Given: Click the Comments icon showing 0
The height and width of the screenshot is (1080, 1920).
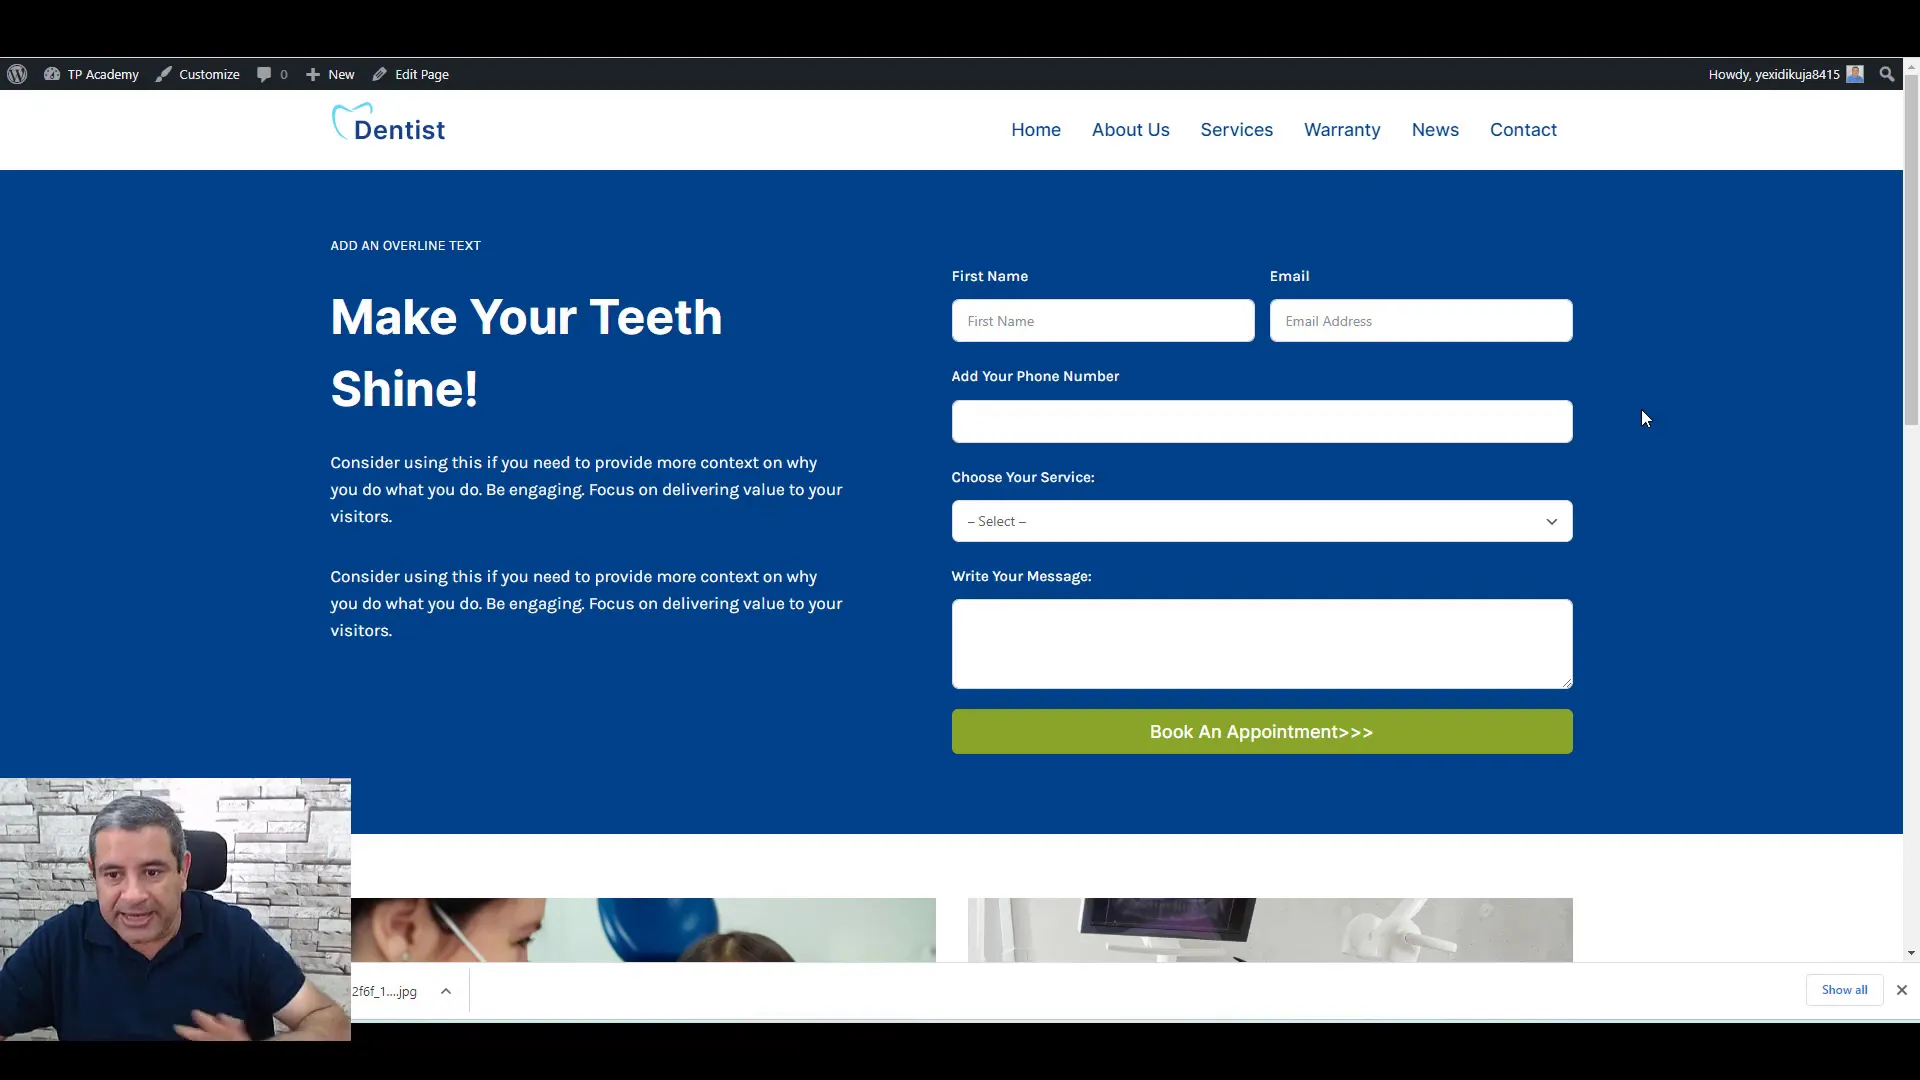Looking at the screenshot, I should point(272,74).
